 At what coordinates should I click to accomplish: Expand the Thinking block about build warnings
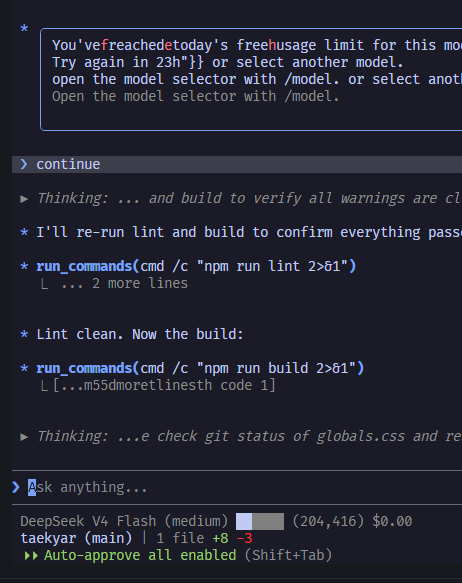(x=241, y=199)
